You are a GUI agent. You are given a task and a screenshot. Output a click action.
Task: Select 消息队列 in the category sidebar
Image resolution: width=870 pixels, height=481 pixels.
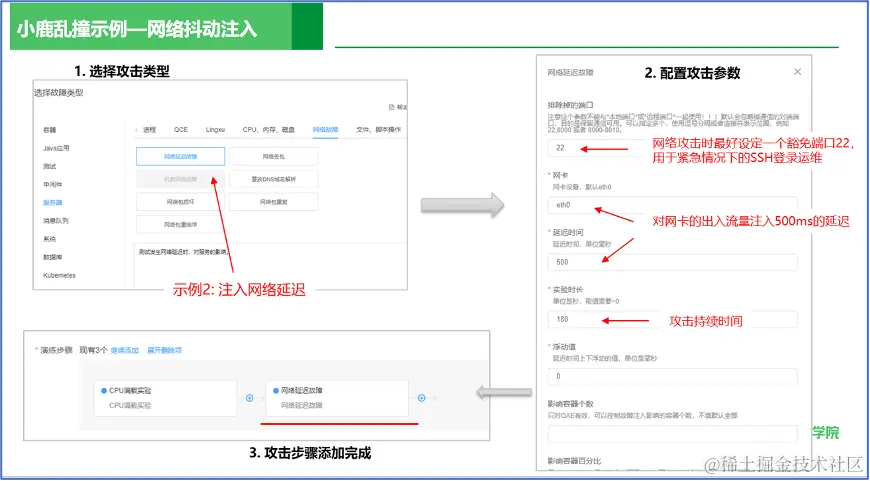coord(56,221)
